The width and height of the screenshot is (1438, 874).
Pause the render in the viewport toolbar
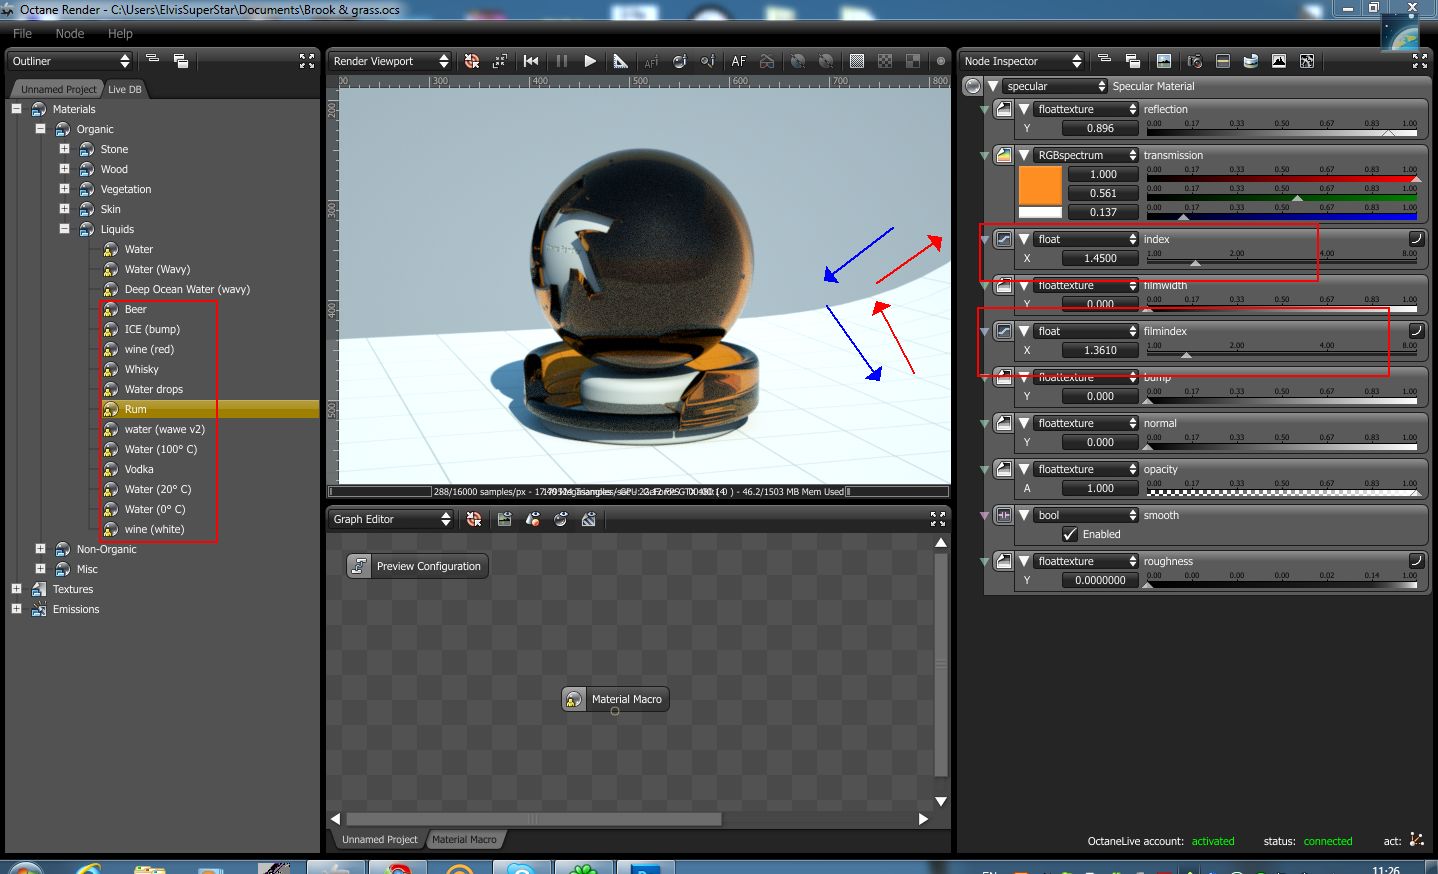(561, 61)
